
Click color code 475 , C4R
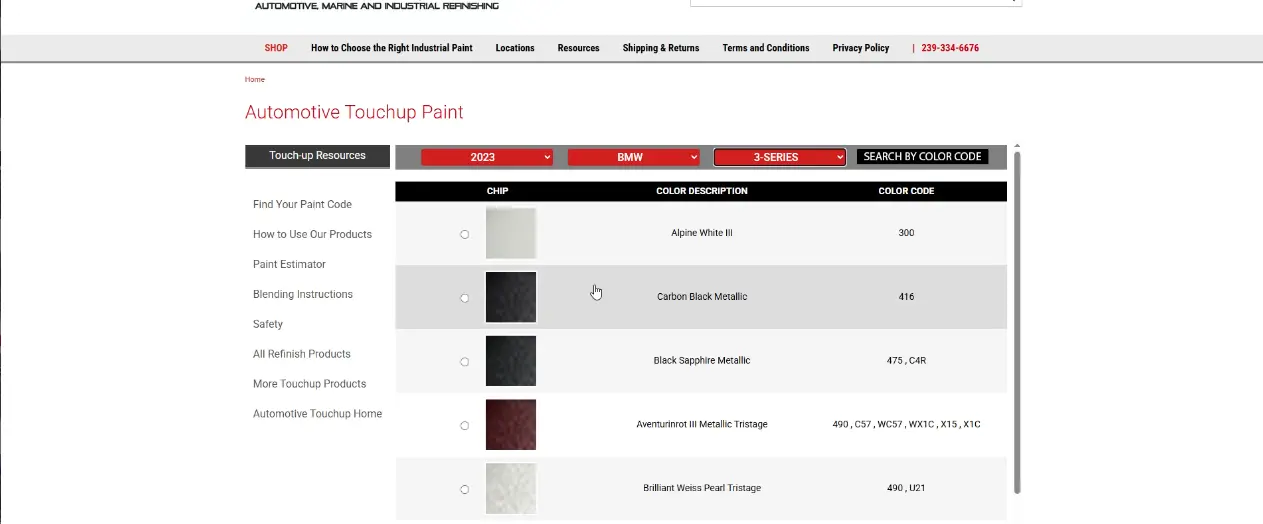pos(906,361)
